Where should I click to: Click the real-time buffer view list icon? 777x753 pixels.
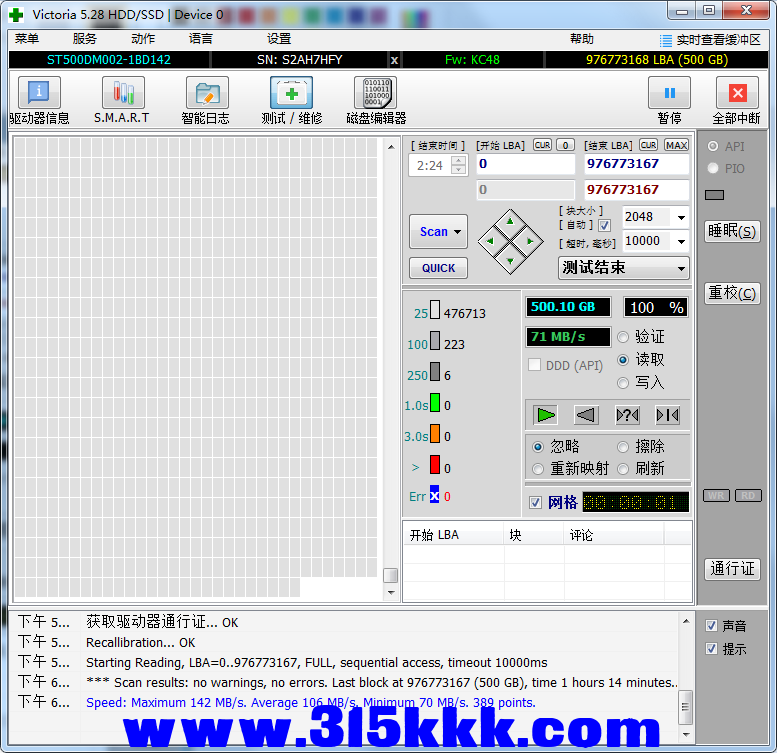click(666, 40)
